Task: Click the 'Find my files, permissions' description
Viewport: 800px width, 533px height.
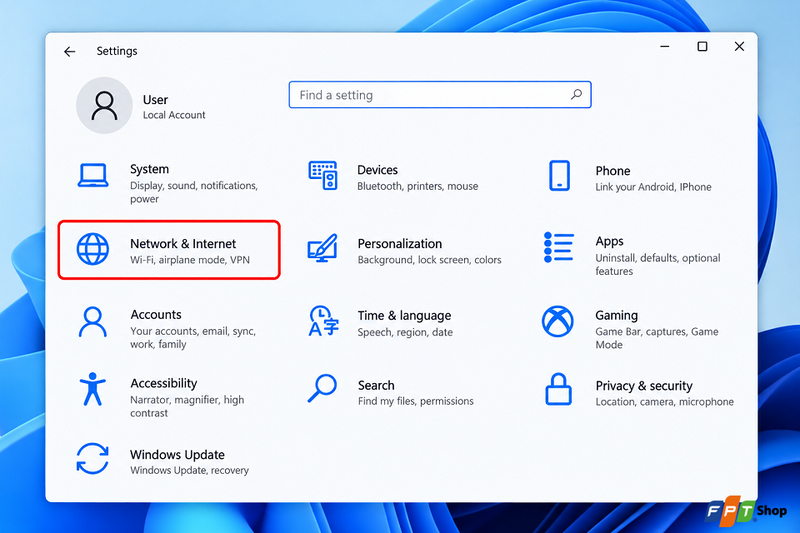Action: point(416,401)
